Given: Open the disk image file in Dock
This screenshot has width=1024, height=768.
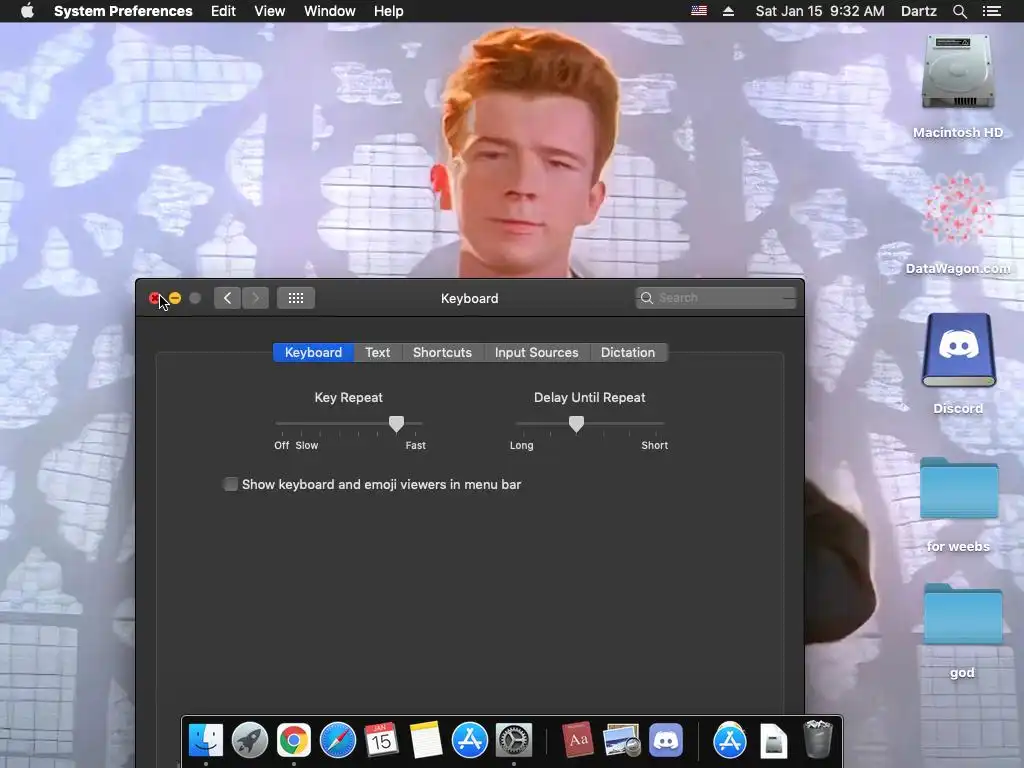Looking at the screenshot, I should tap(774, 741).
